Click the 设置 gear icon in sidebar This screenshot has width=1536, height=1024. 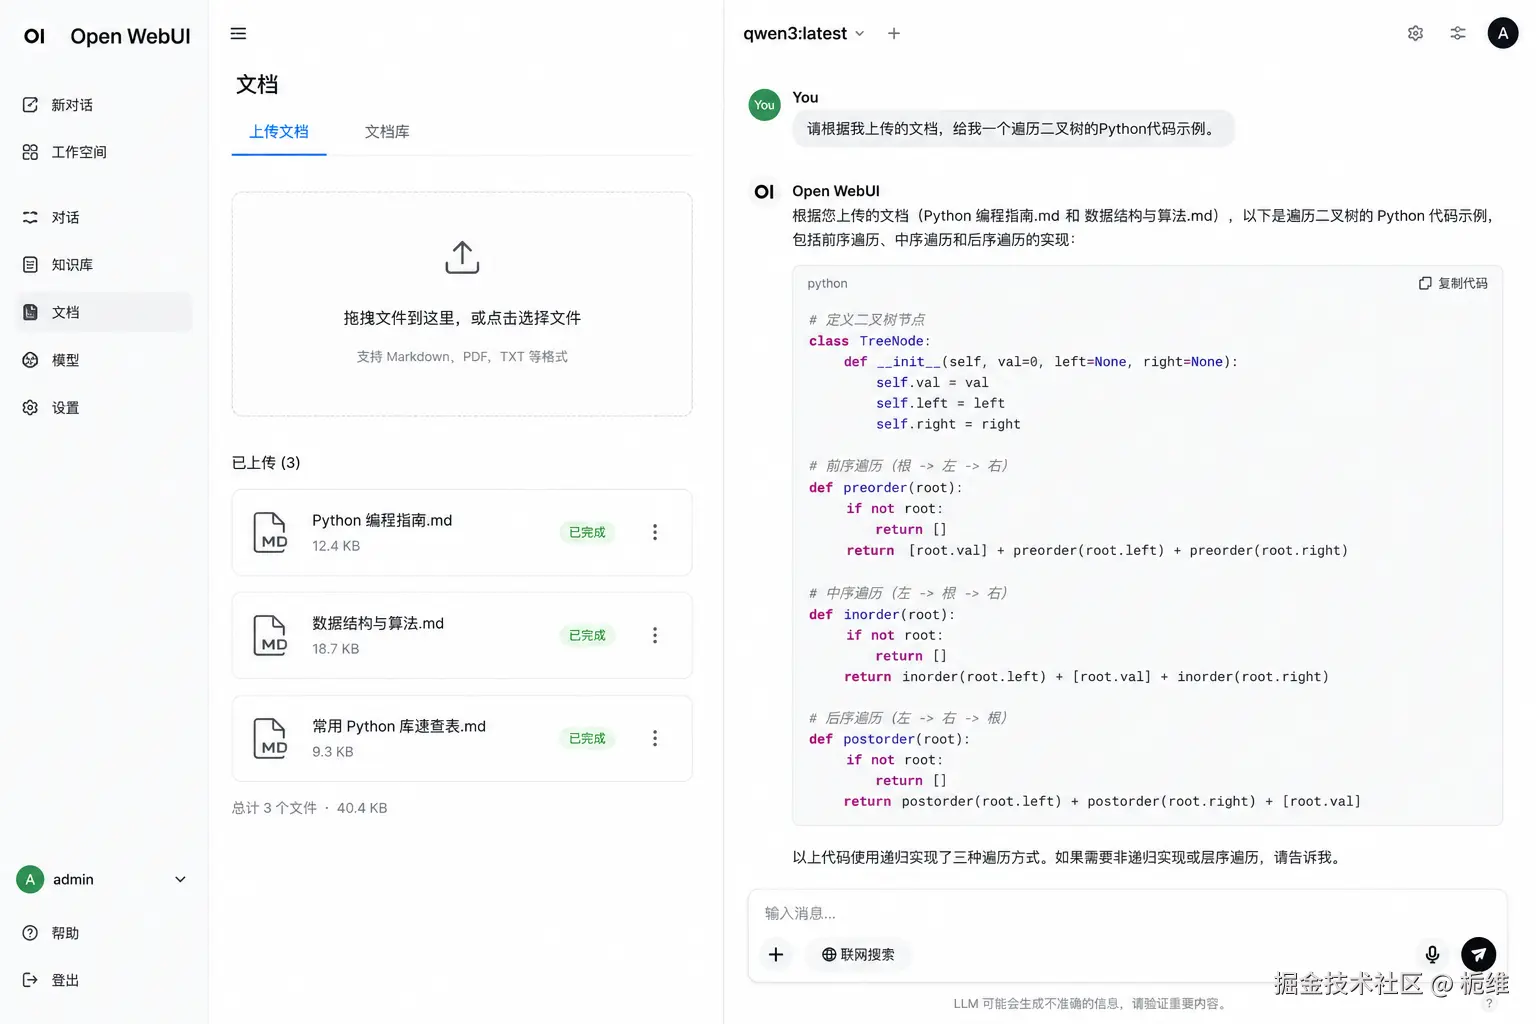[x=30, y=407]
